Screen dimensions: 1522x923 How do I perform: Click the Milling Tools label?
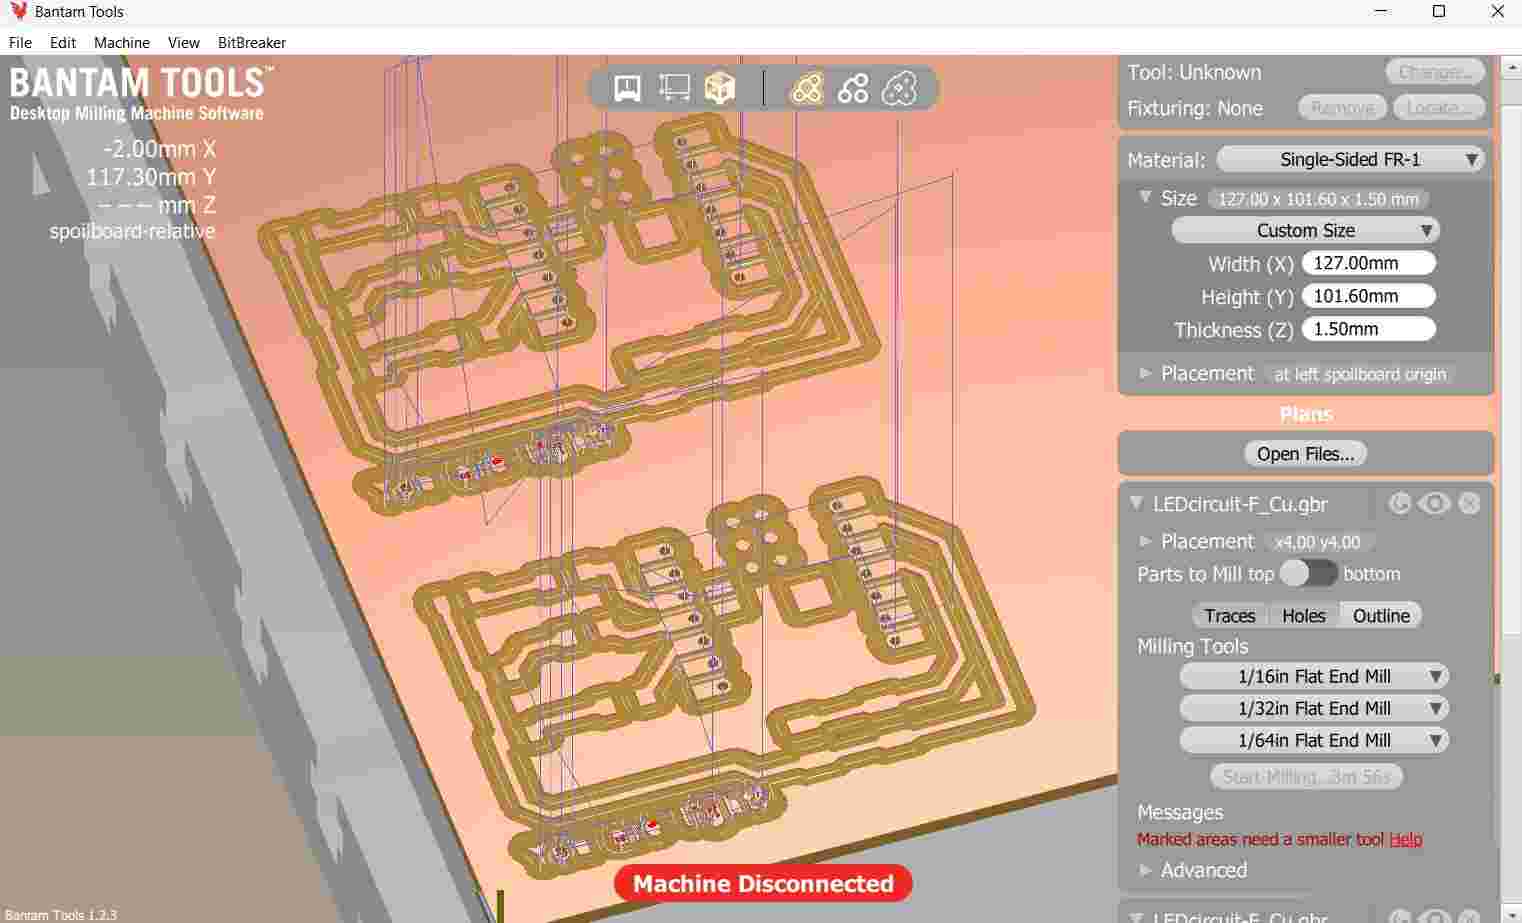tap(1193, 646)
